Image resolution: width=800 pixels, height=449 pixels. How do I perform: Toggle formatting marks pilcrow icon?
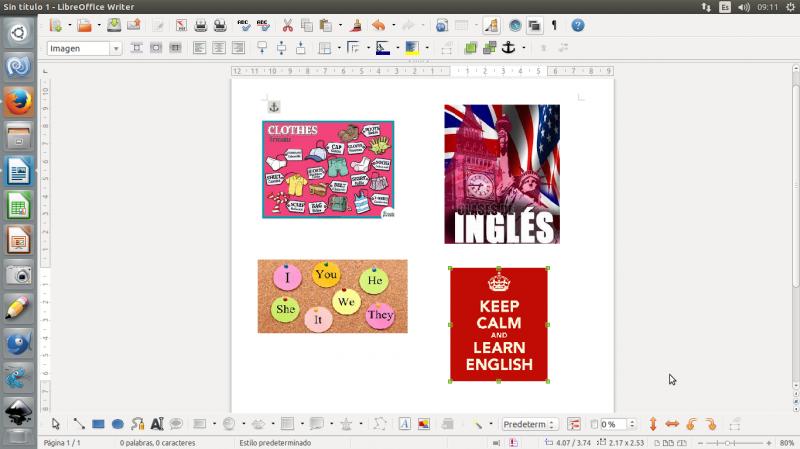pyautogui.click(x=555, y=25)
